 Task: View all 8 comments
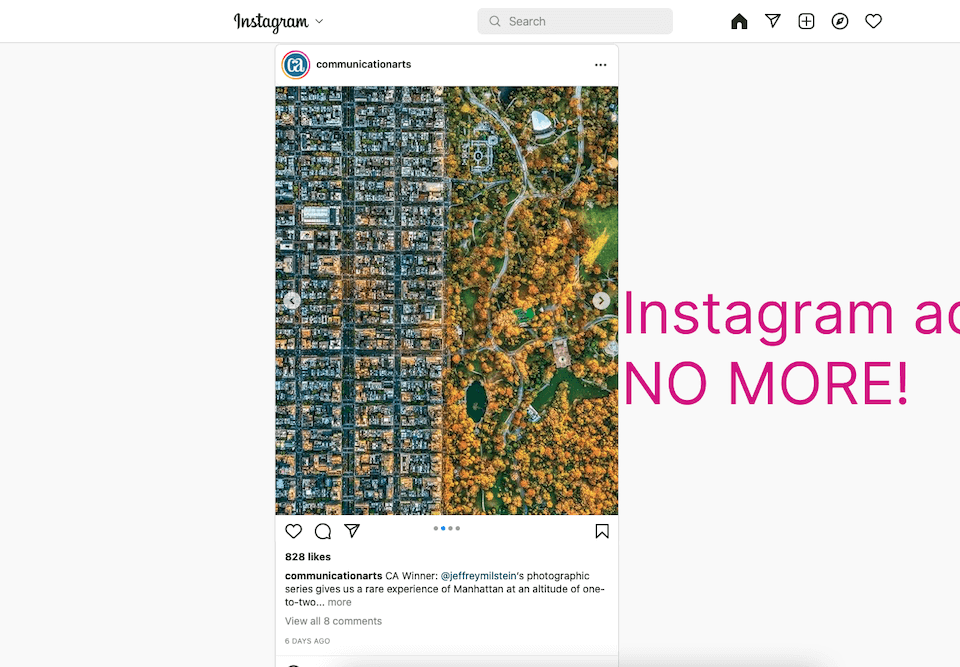[x=333, y=621]
